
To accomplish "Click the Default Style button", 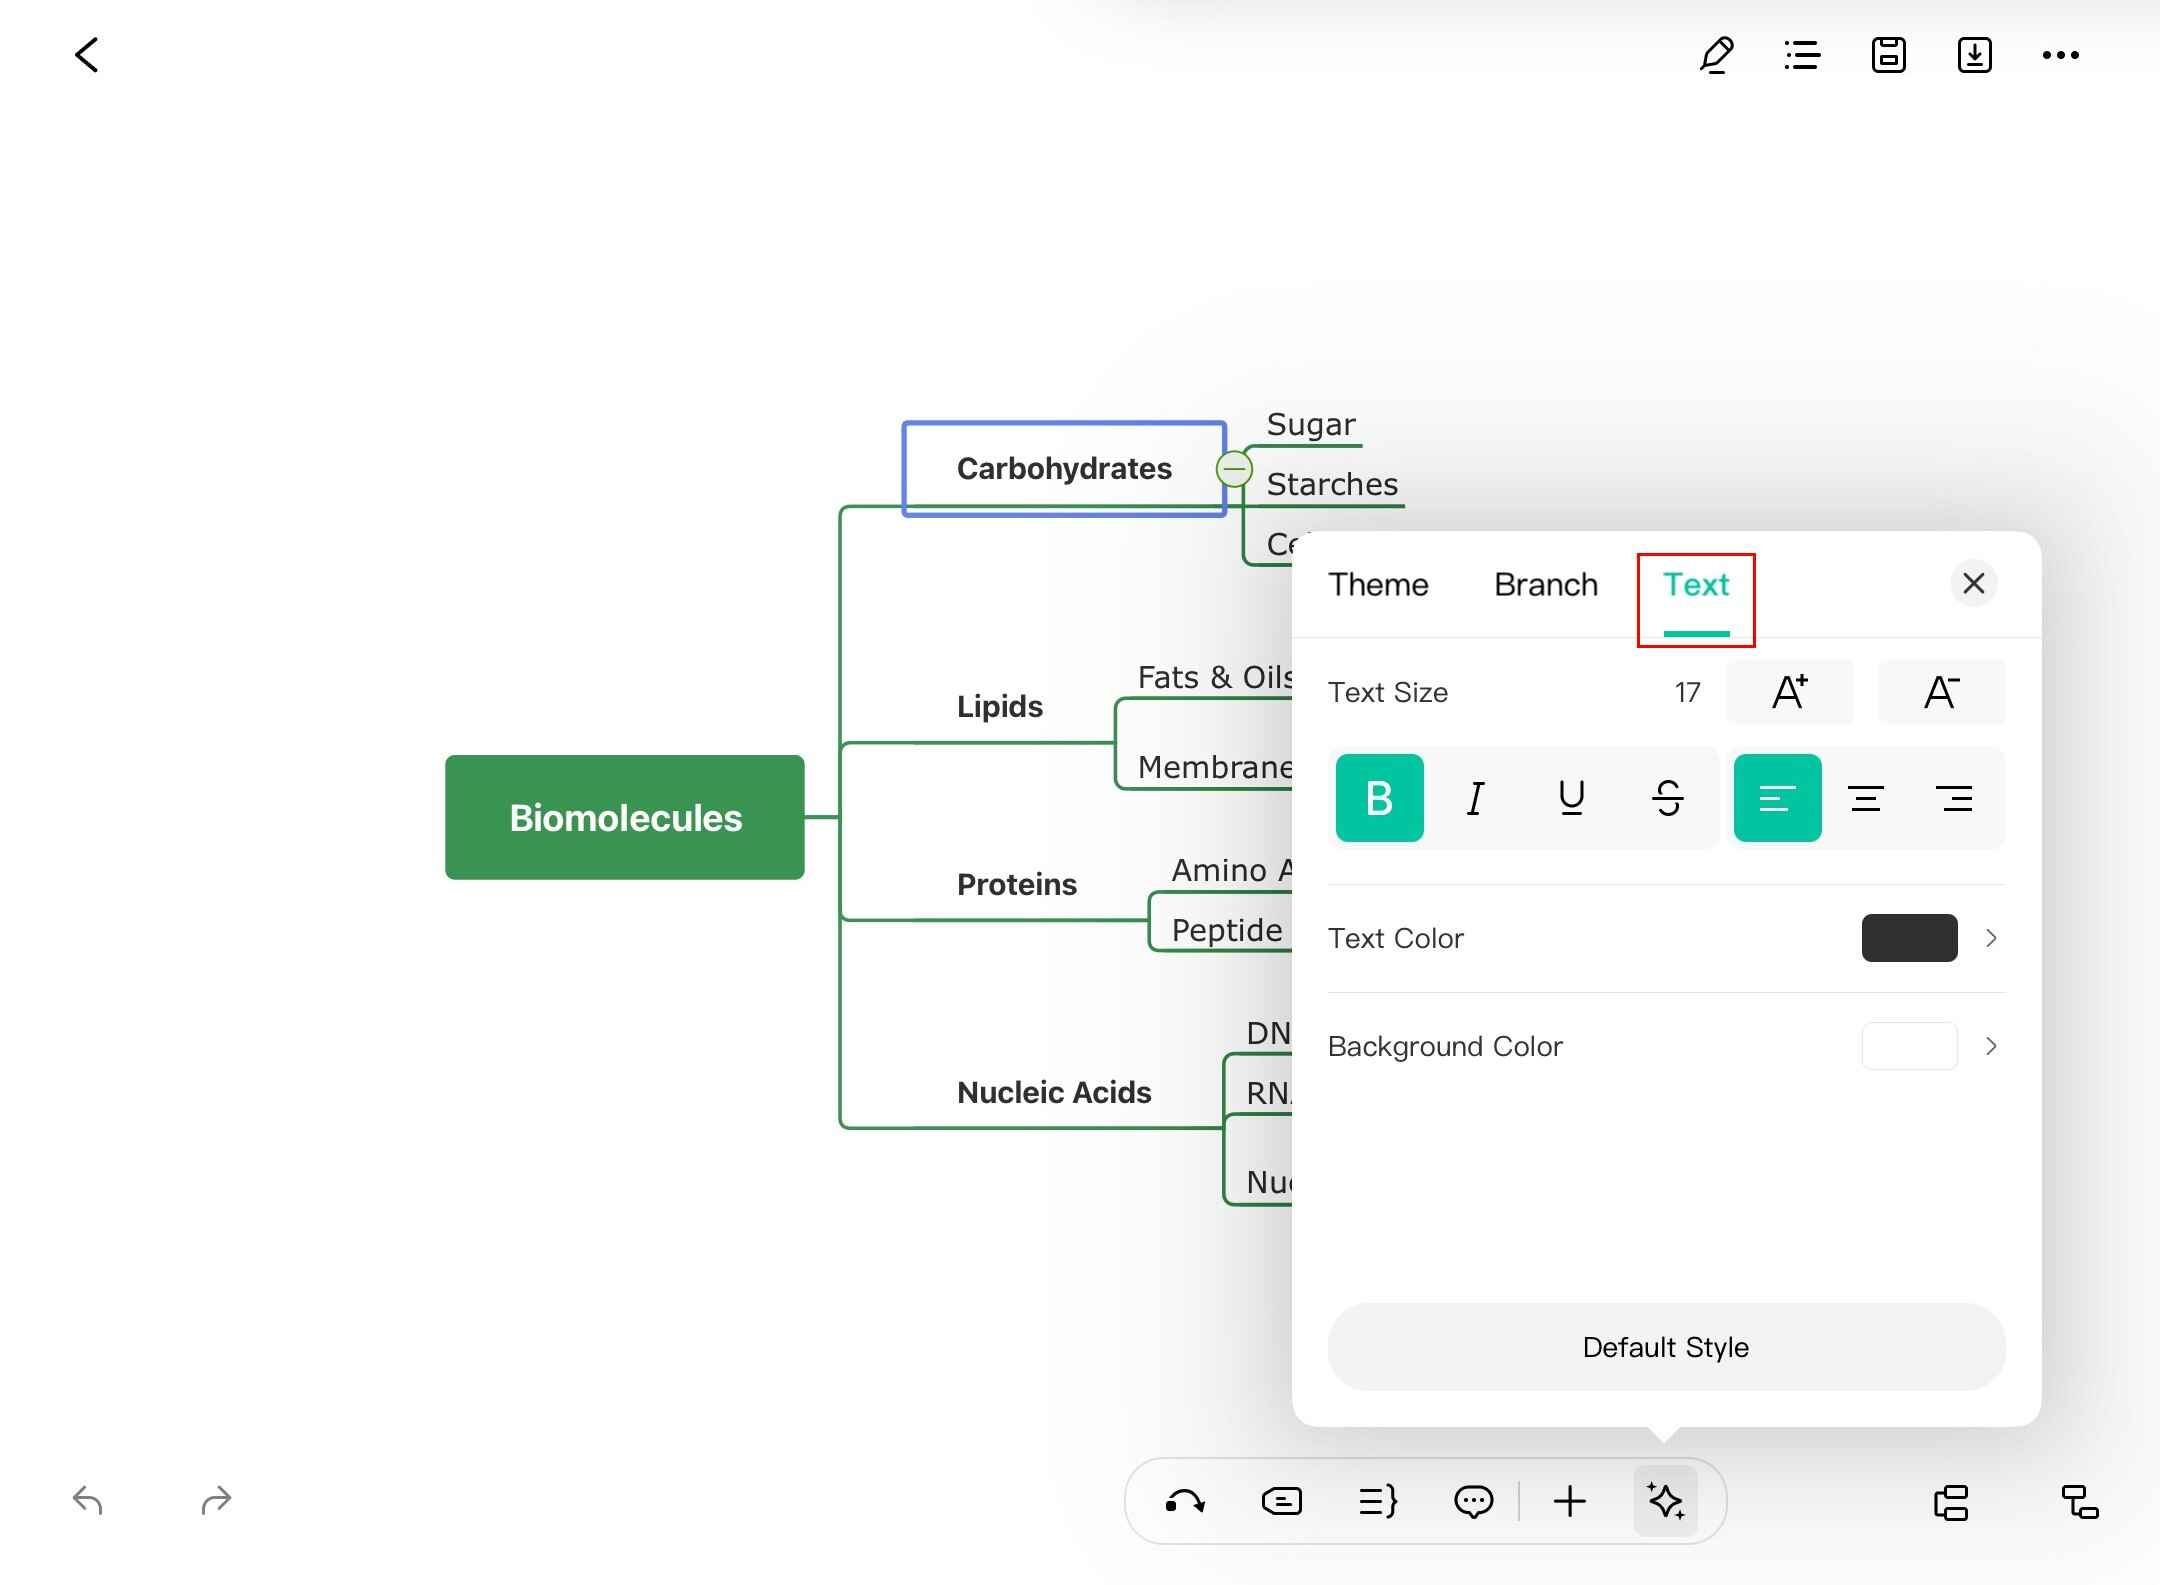I will 1666,1347.
